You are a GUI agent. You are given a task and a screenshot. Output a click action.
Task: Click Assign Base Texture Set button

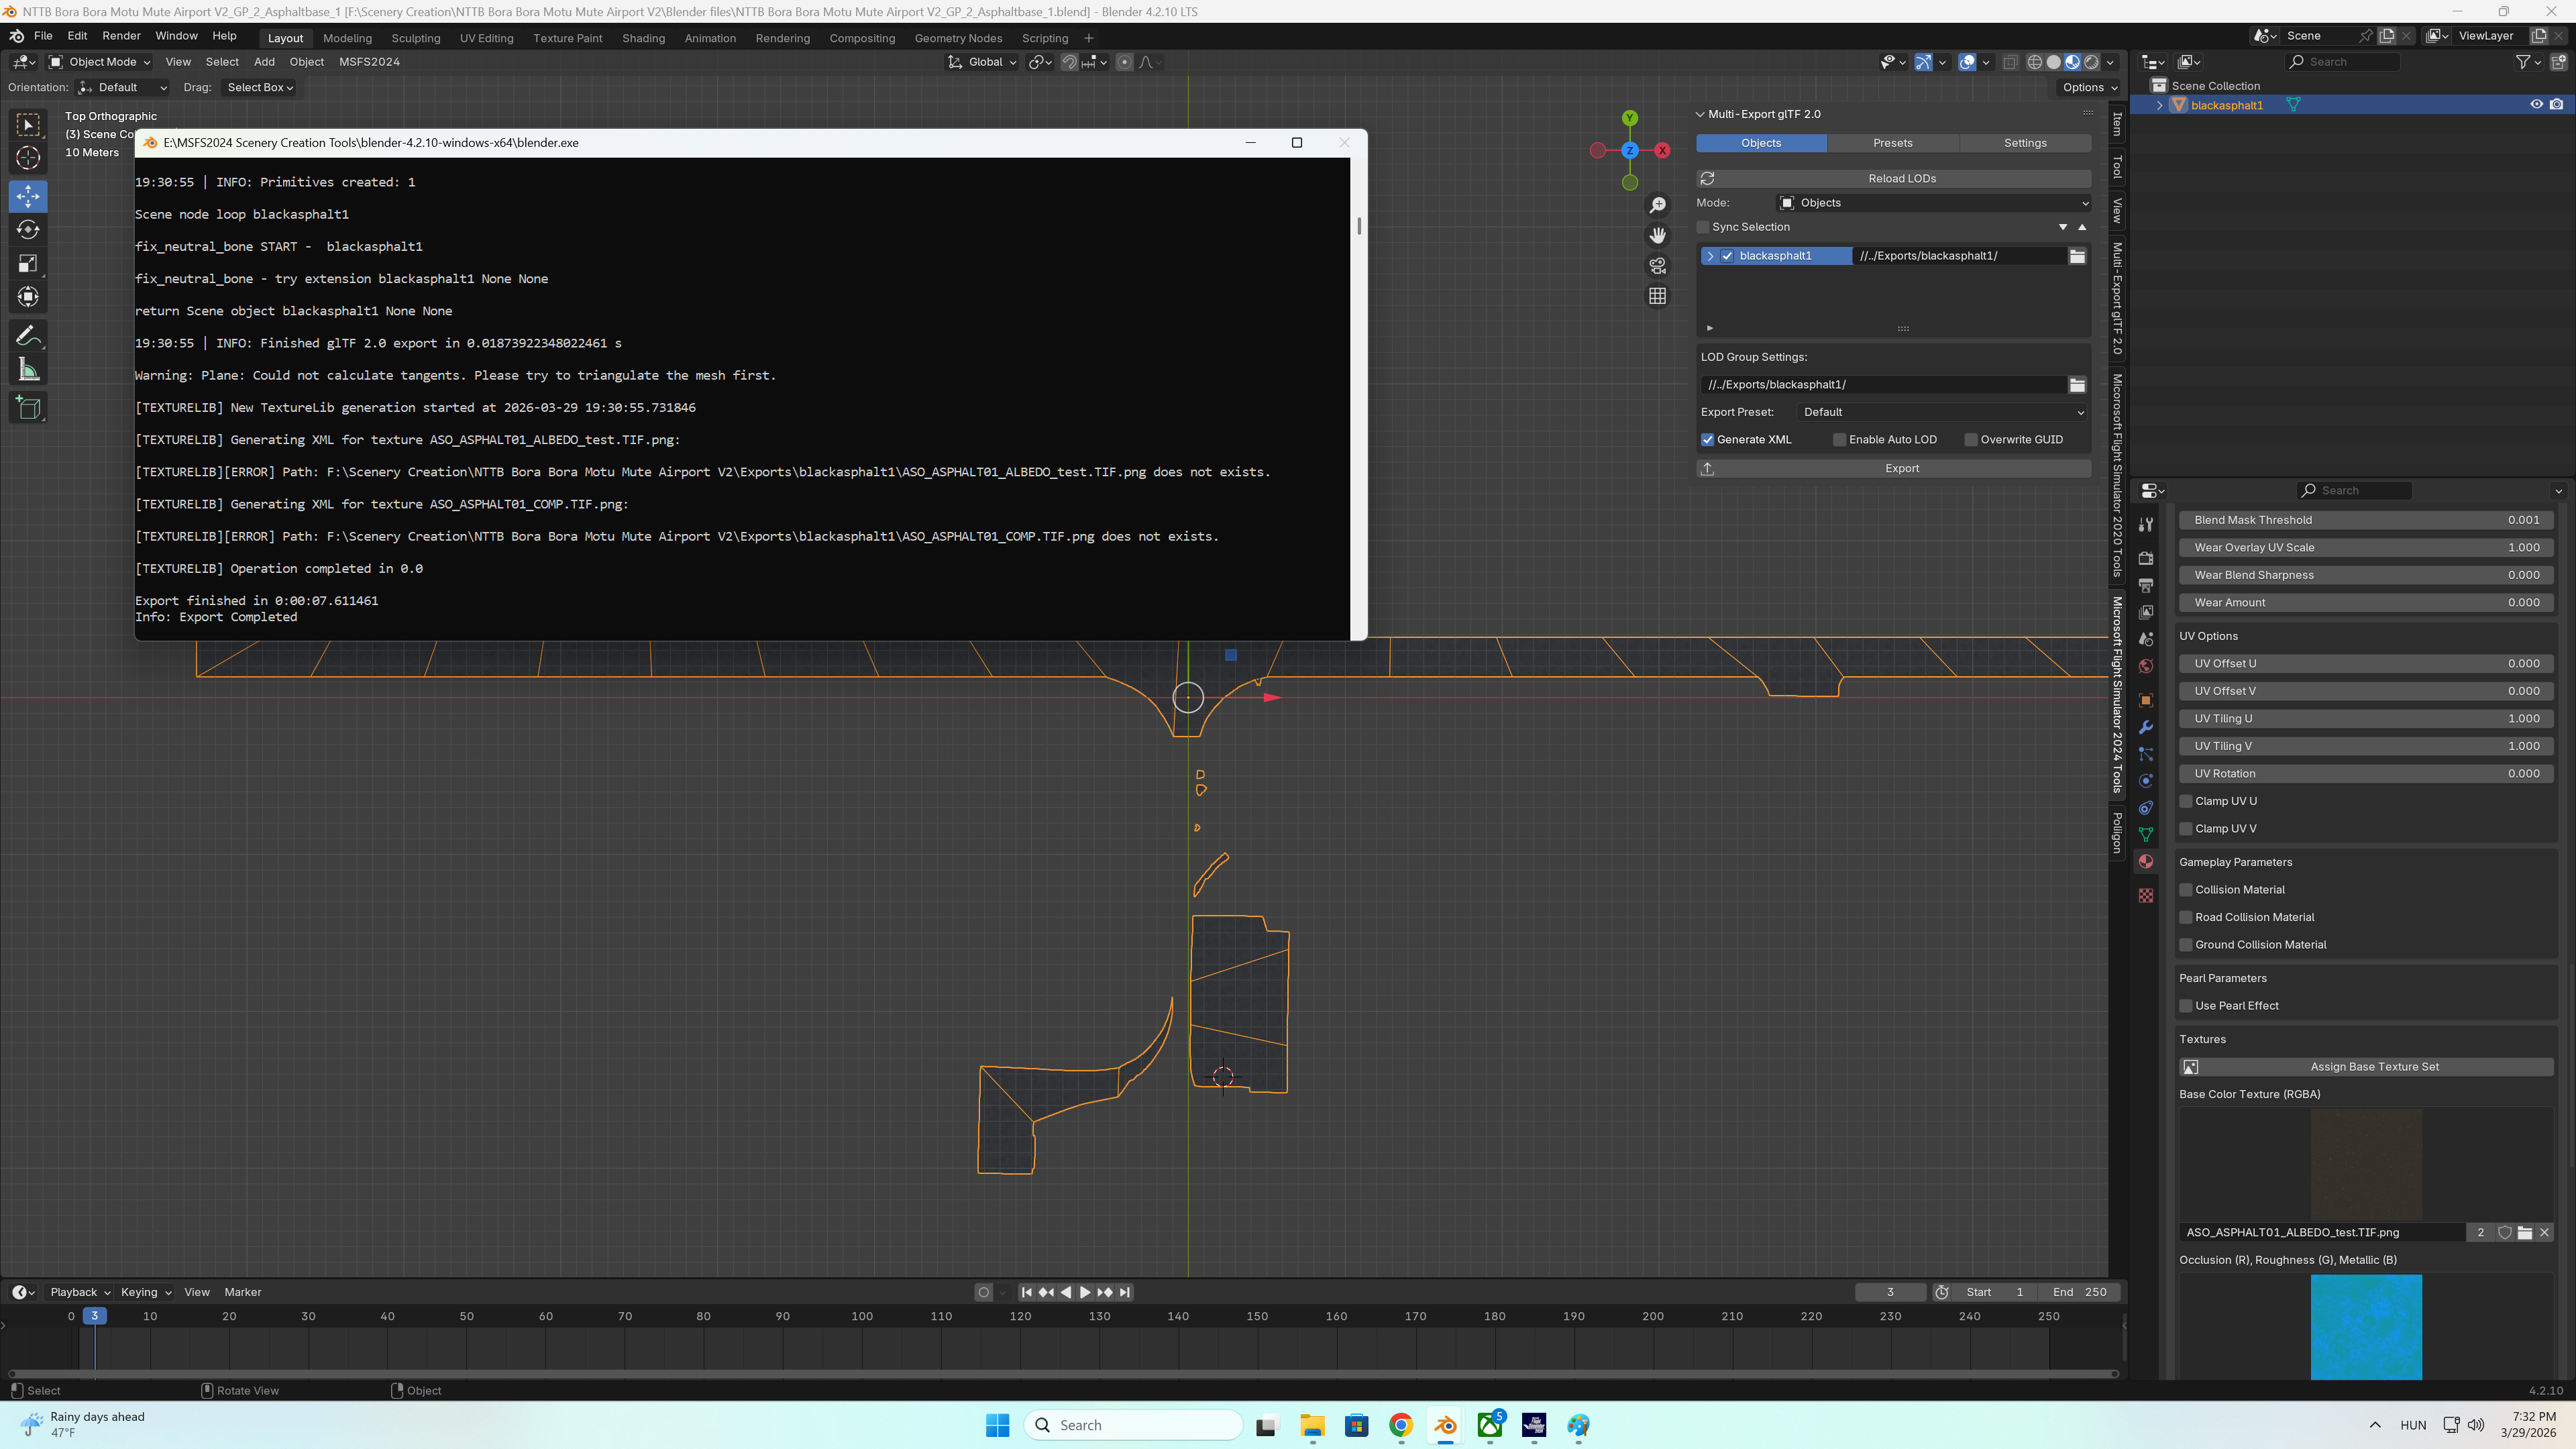pos(2373,1067)
